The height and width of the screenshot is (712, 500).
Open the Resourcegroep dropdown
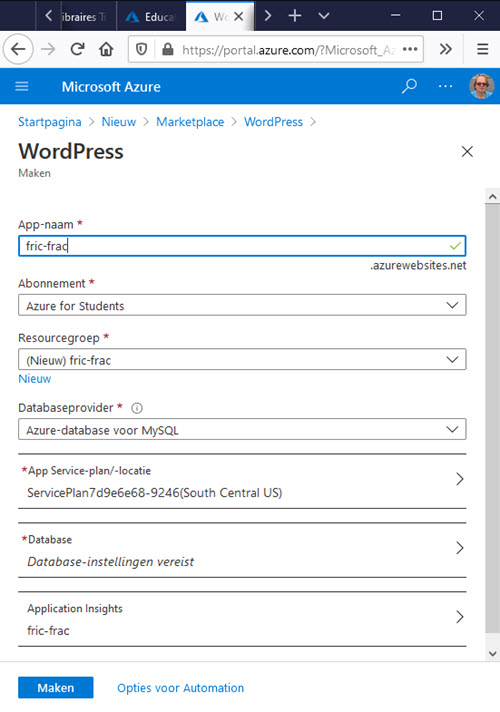pyautogui.click(x=242, y=359)
